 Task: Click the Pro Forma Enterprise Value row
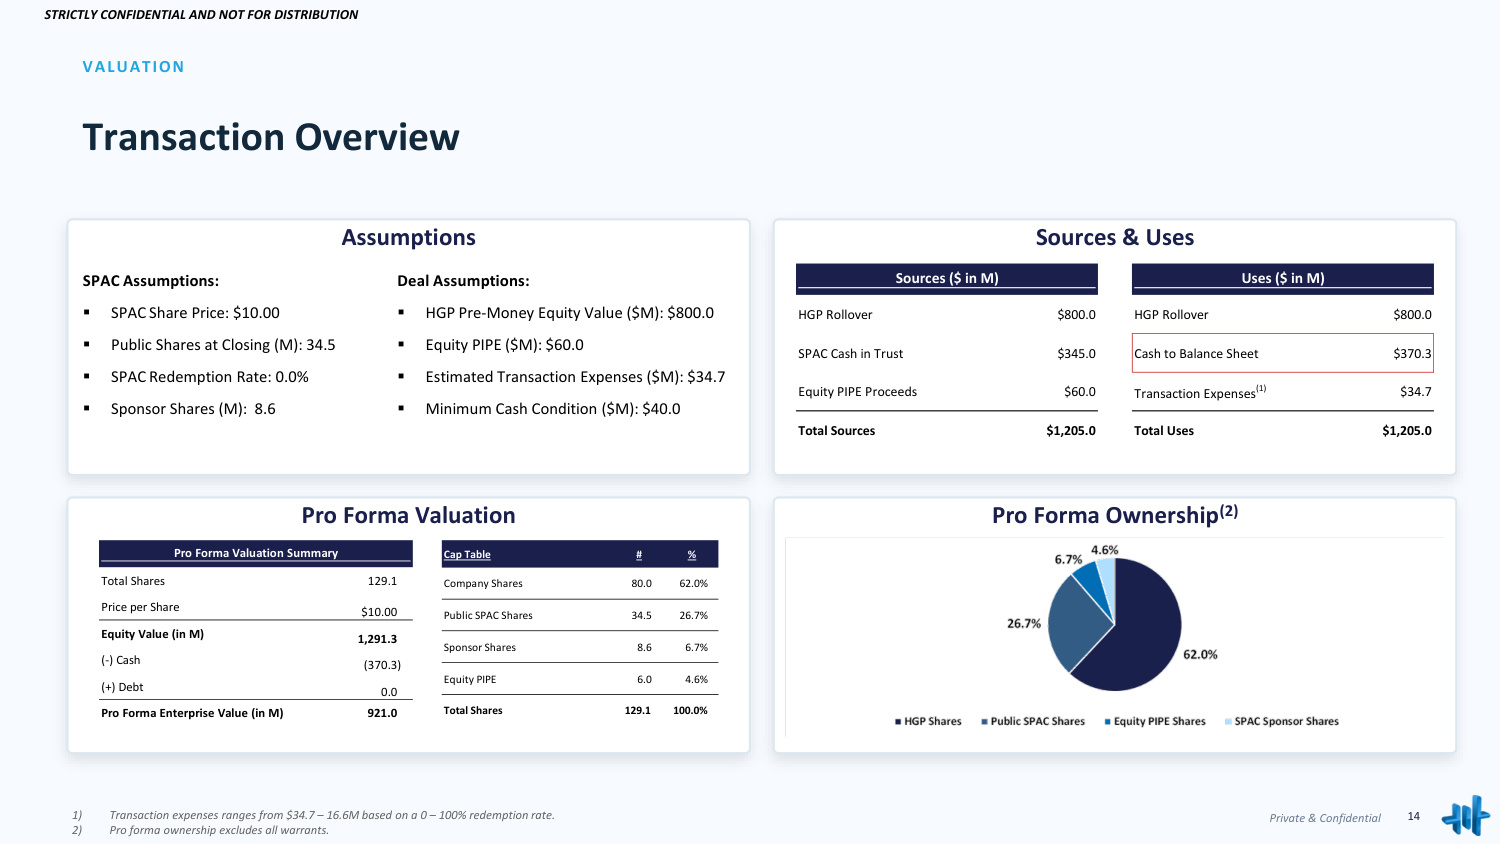(x=249, y=713)
